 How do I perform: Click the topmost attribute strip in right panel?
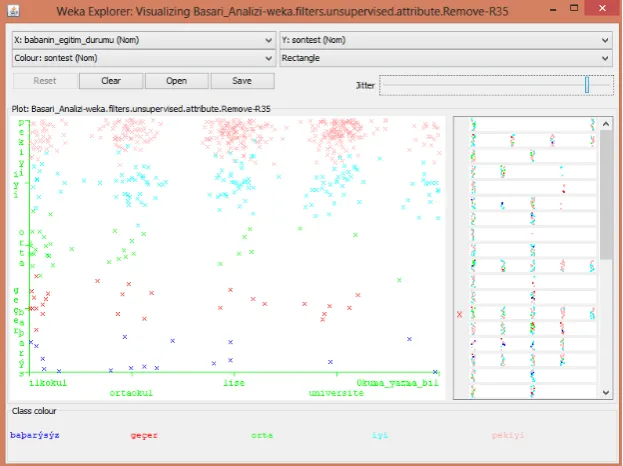[533, 124]
